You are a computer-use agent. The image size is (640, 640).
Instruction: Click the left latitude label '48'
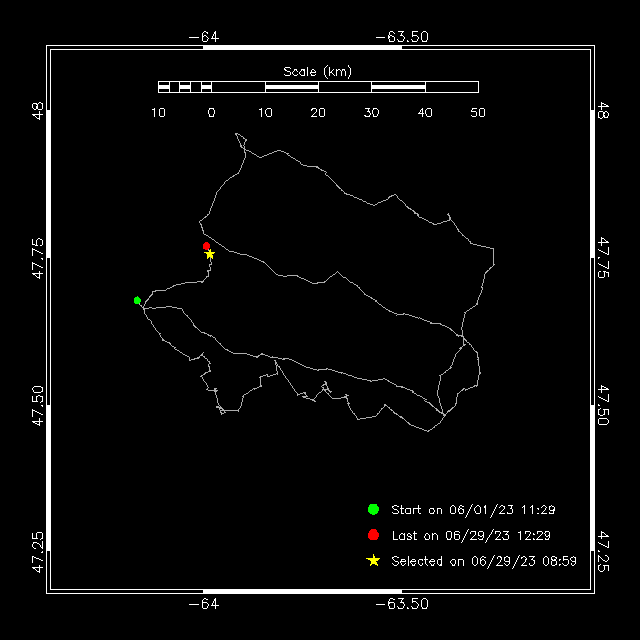(38, 111)
